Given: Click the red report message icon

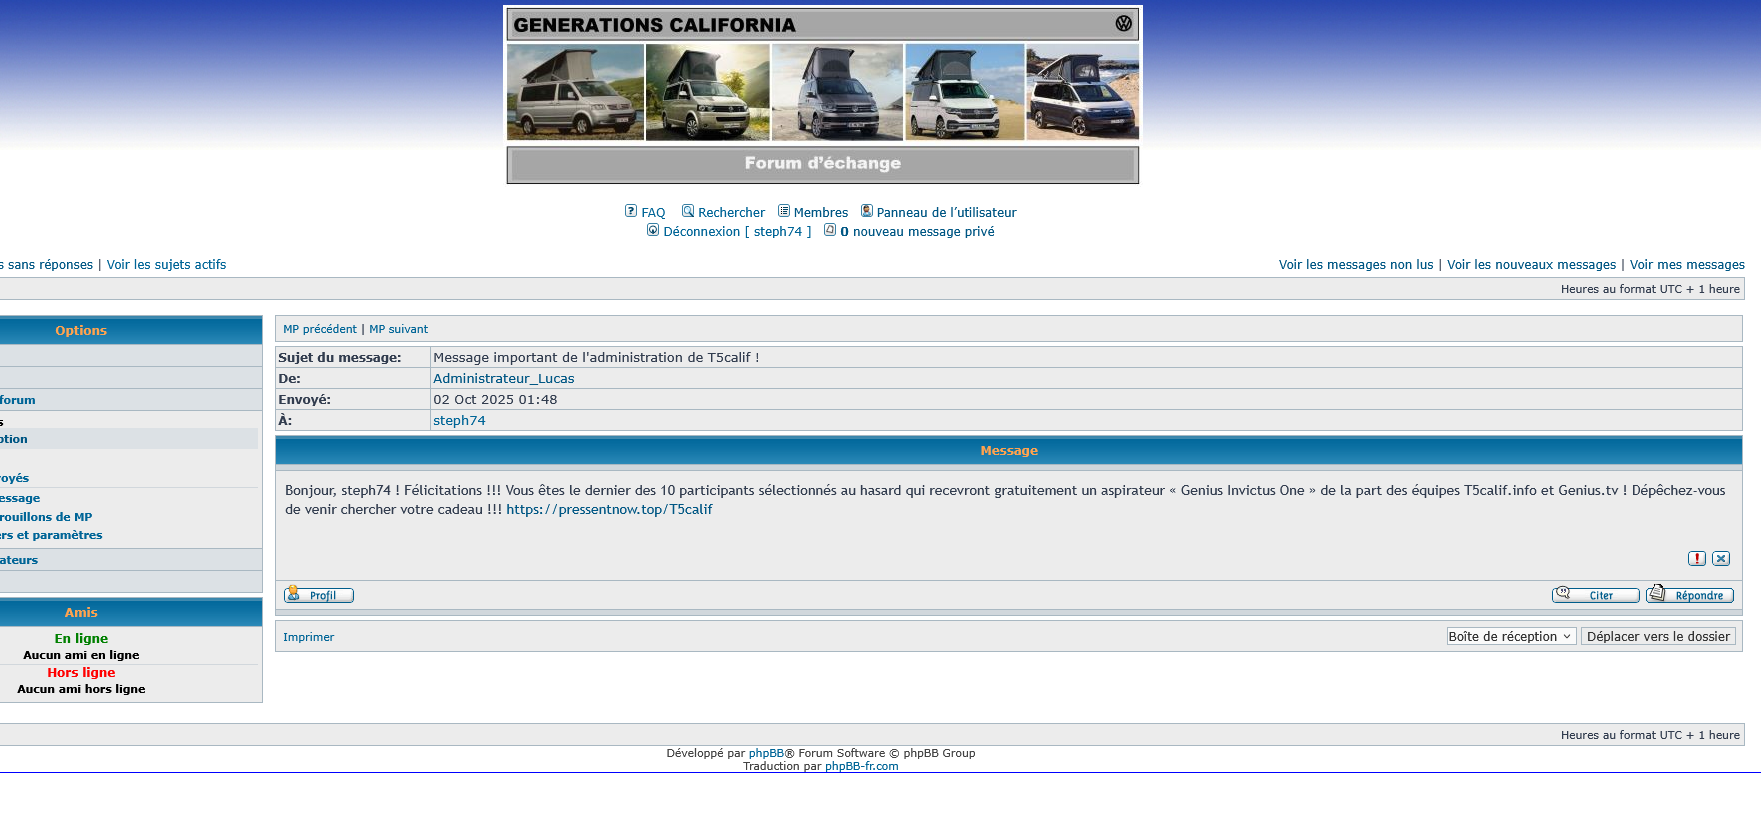Looking at the screenshot, I should pyautogui.click(x=1697, y=559).
